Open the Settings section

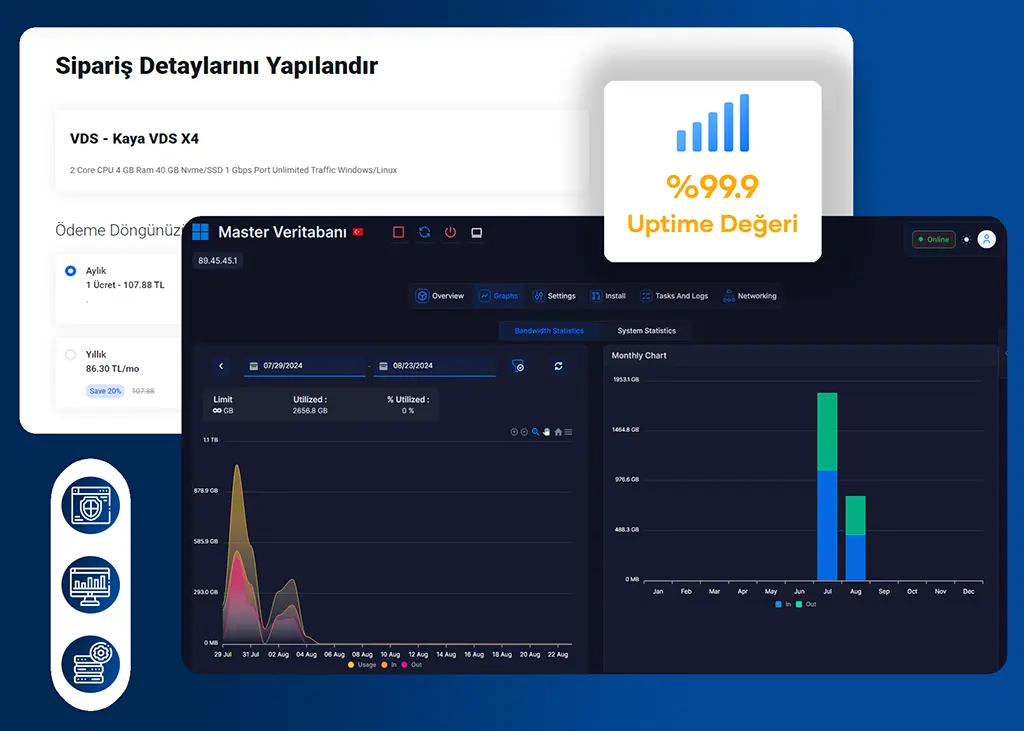pyautogui.click(x=554, y=296)
